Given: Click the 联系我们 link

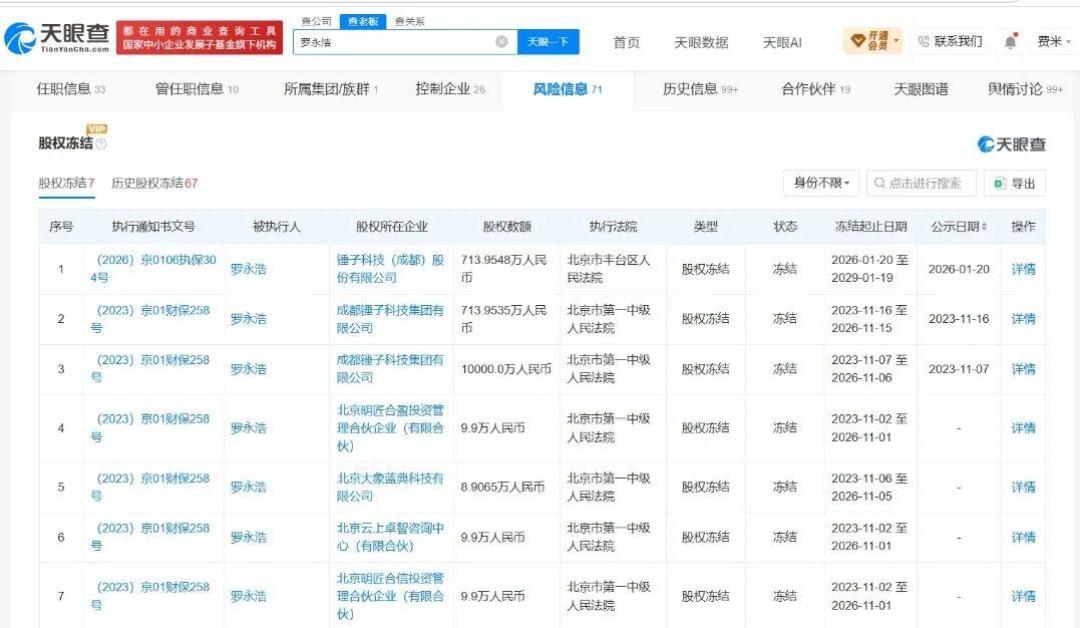Looking at the screenshot, I should coord(950,41).
